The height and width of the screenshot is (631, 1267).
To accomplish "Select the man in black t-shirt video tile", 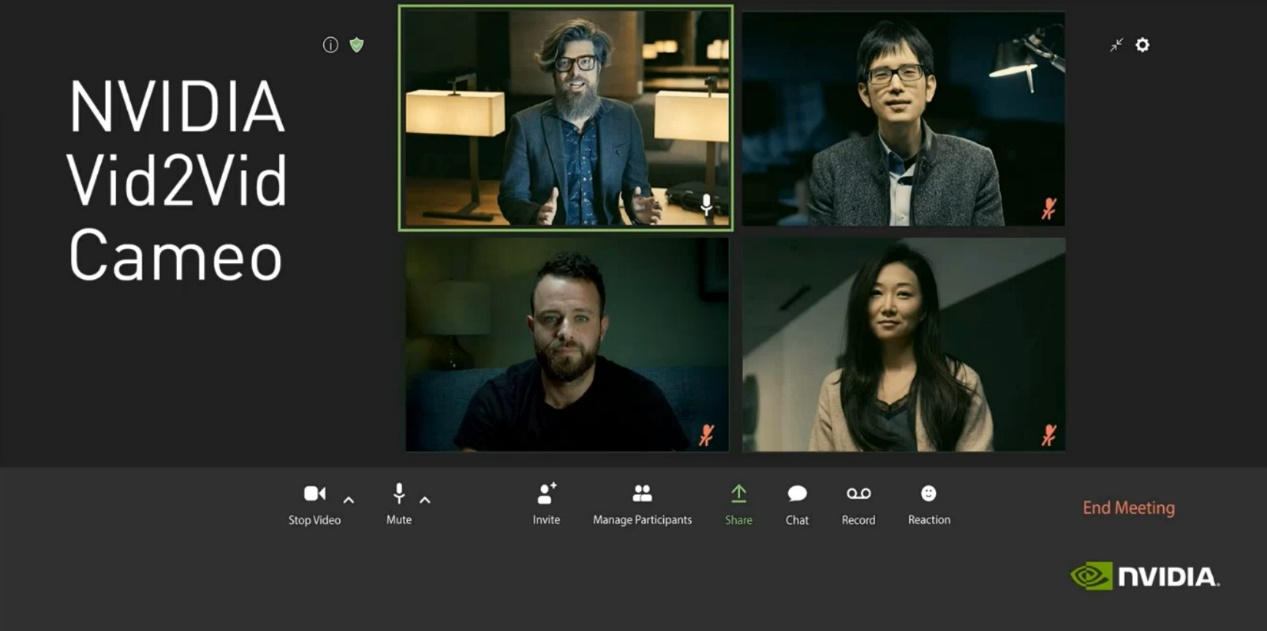I will [567, 344].
